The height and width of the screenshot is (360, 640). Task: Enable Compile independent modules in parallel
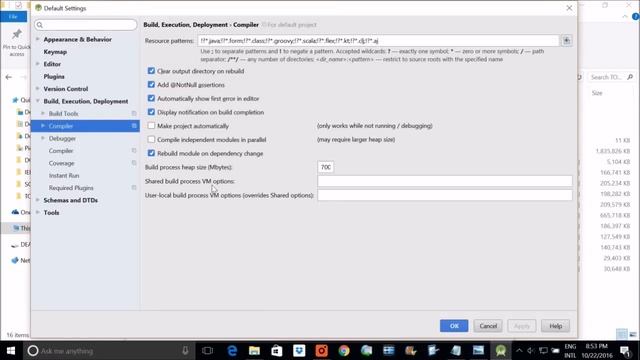(x=151, y=140)
